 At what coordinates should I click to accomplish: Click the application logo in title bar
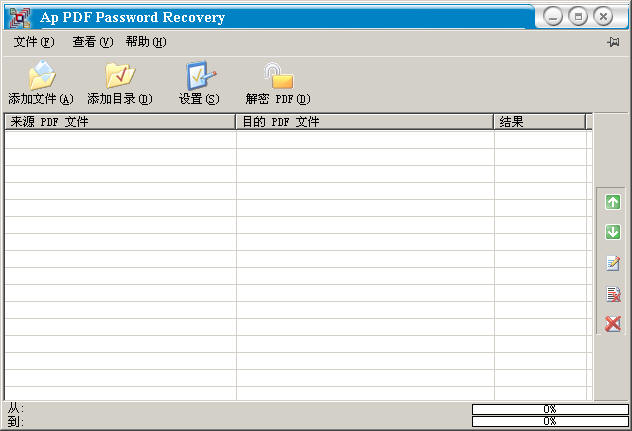[x=19, y=17]
